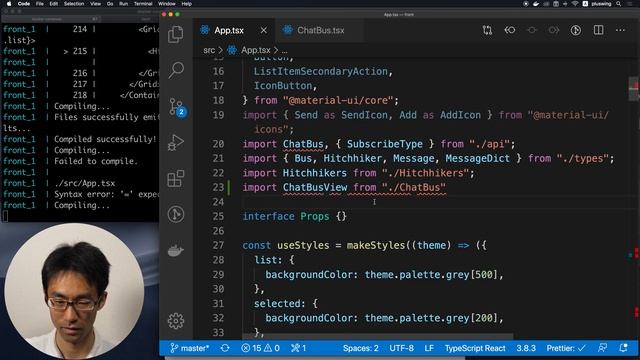Open the File menu
Image resolution: width=640 pixels, height=360 pixels.
click(x=40, y=4)
